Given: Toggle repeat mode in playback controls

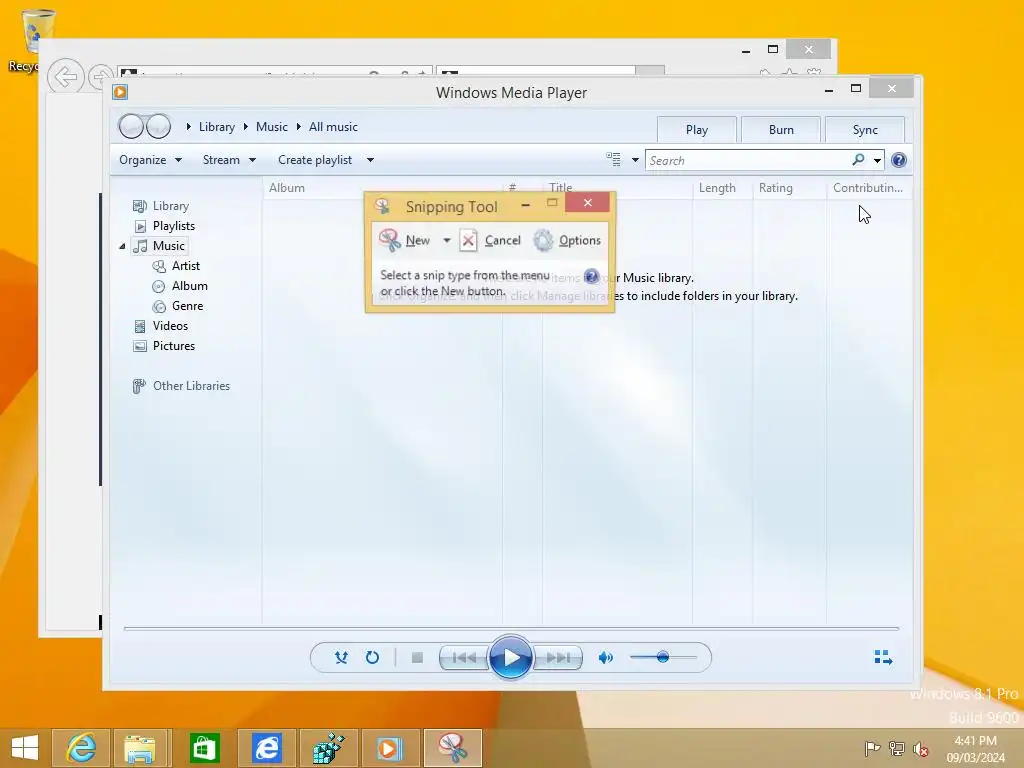Looking at the screenshot, I should pos(372,658).
